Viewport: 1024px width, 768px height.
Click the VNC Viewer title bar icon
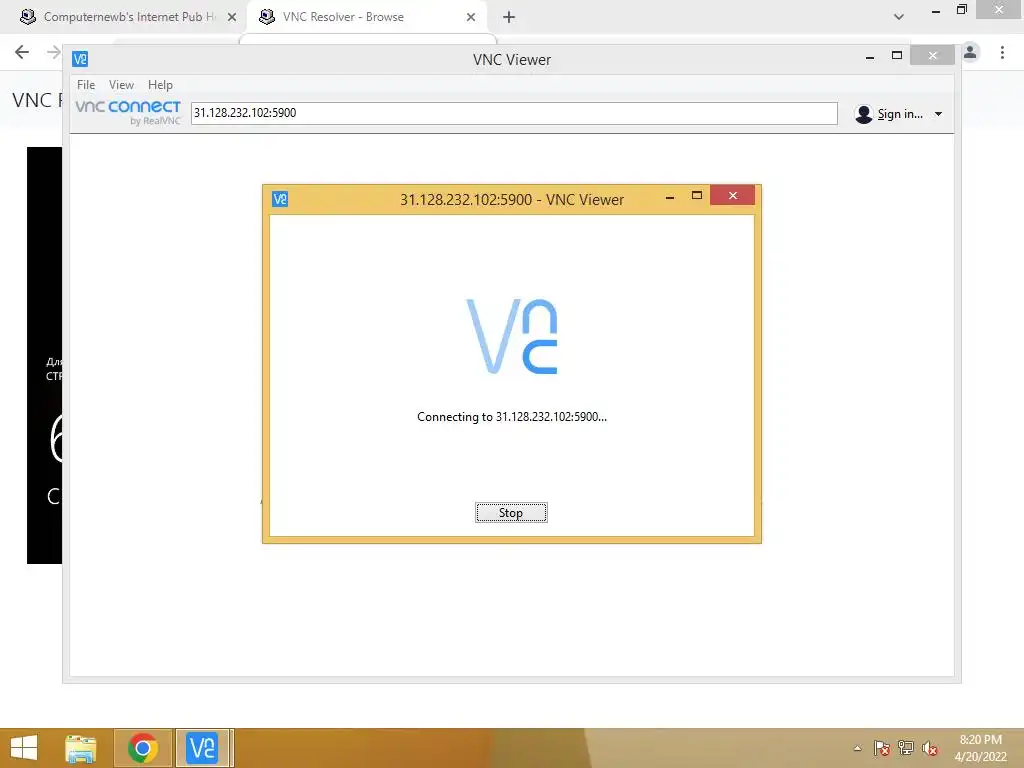[80, 59]
